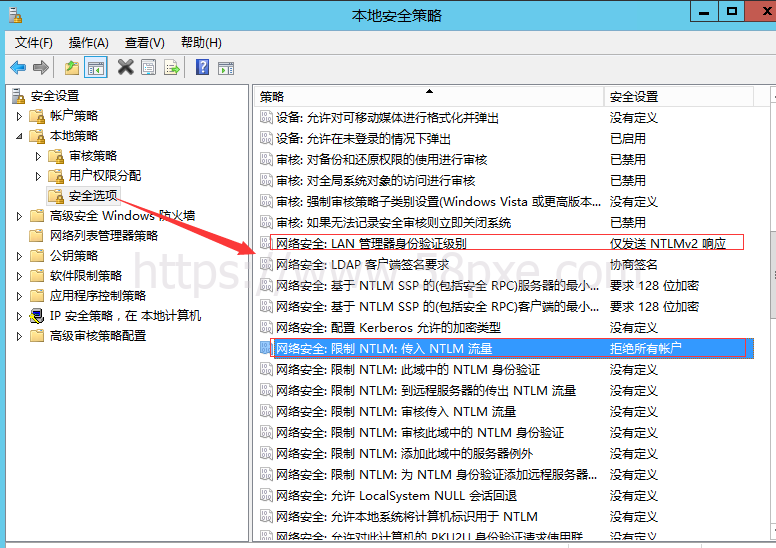
Task: Collapse the 本地策略 tree node
Action: [19, 136]
